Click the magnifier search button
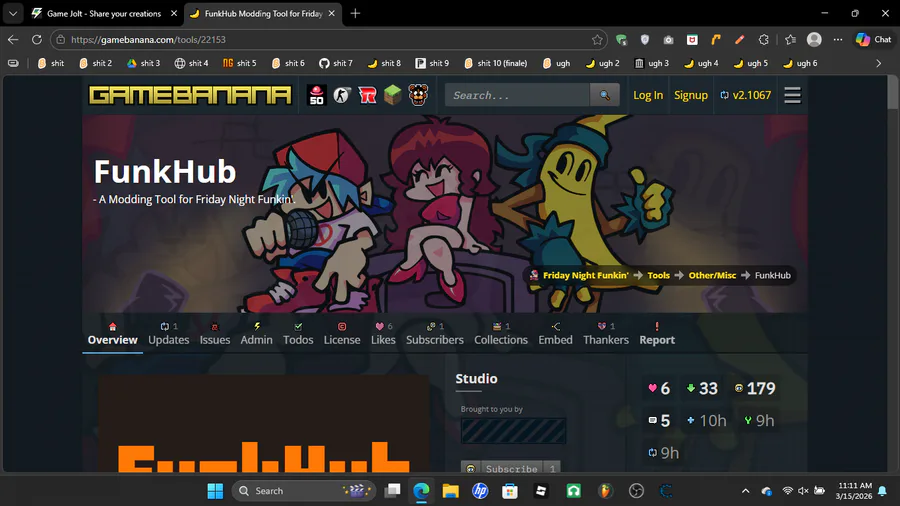The height and width of the screenshot is (506, 900). pyautogui.click(x=604, y=95)
